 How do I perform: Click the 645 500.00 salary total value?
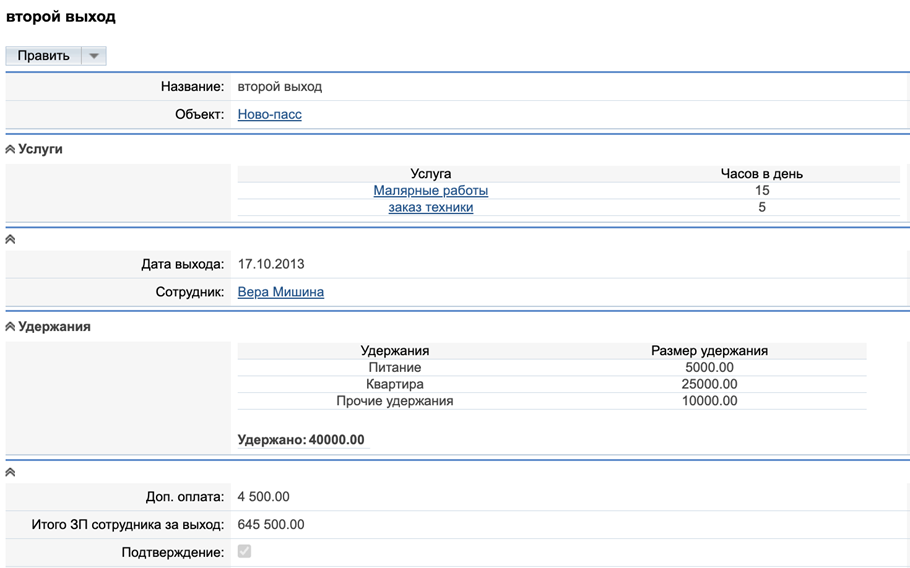pyautogui.click(x=271, y=525)
